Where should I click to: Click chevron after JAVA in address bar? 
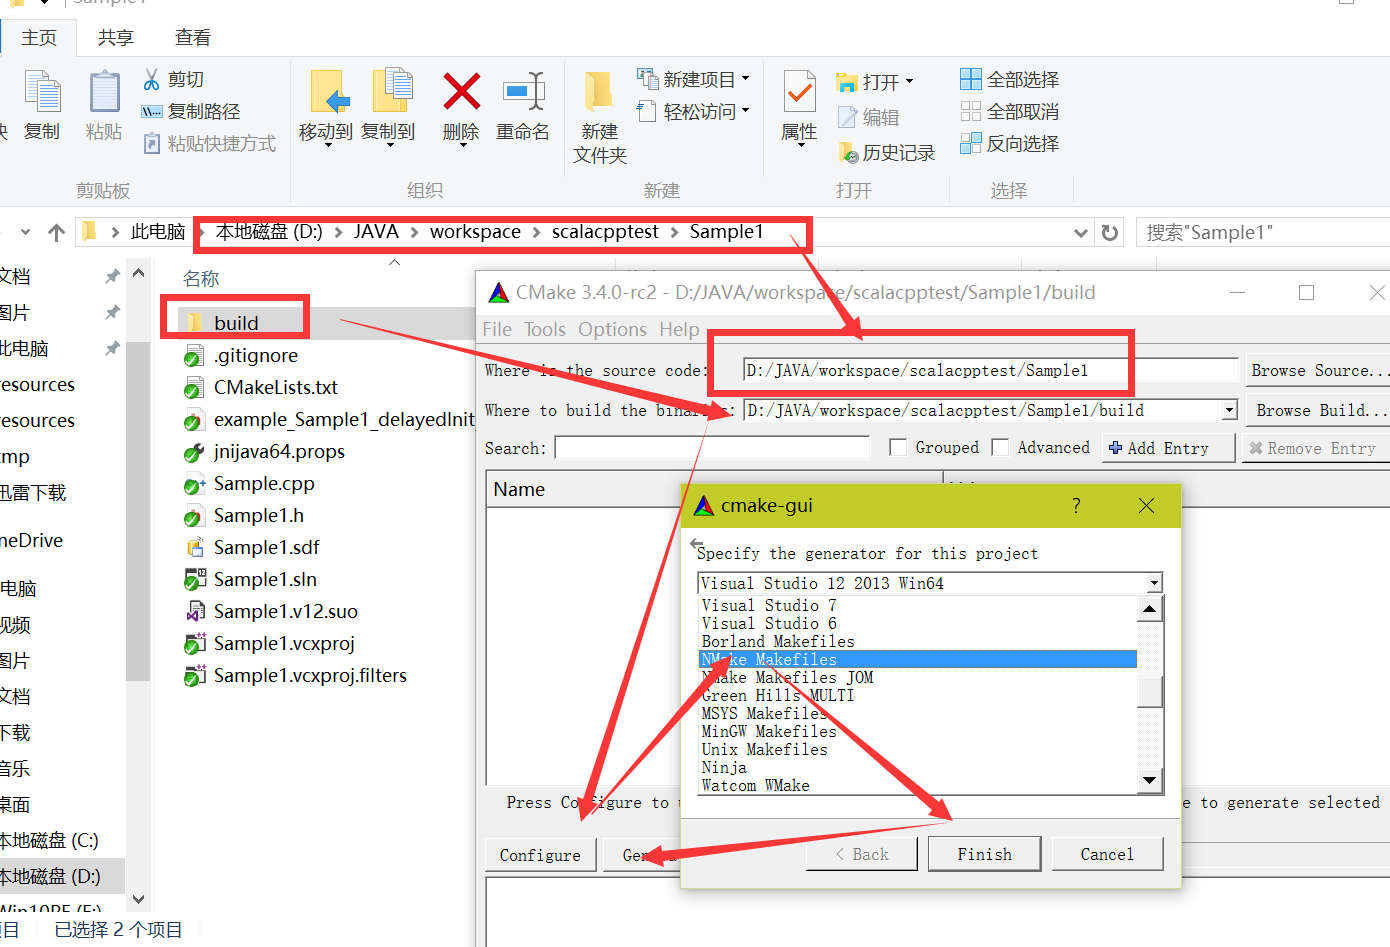tap(414, 232)
